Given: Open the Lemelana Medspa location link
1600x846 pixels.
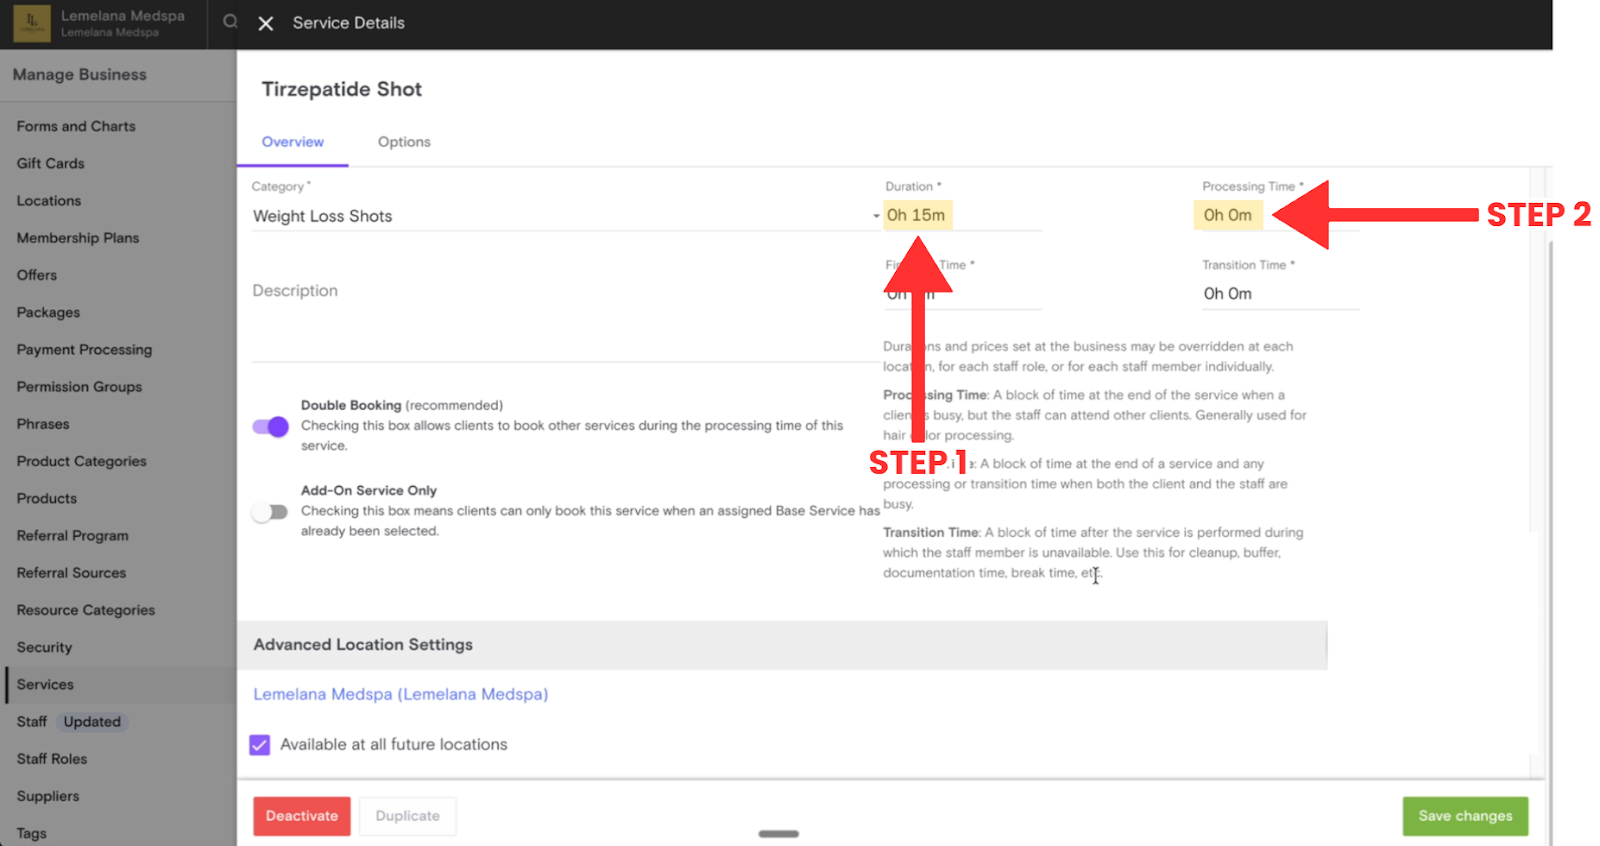Looking at the screenshot, I should tap(400, 694).
